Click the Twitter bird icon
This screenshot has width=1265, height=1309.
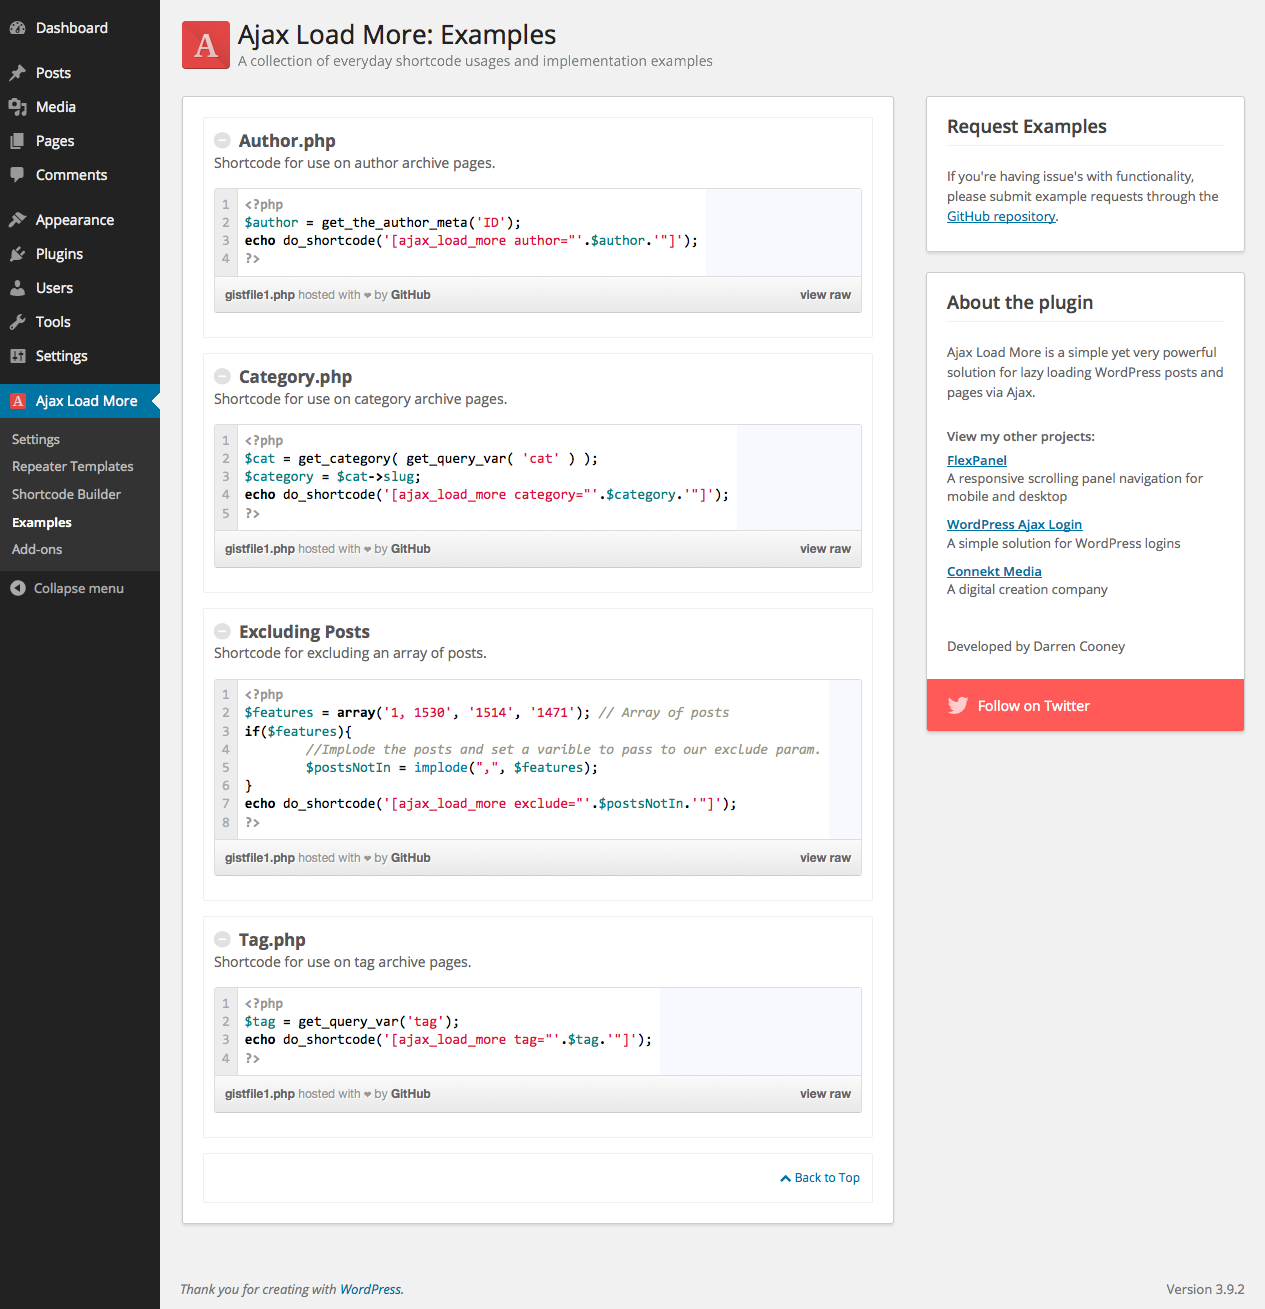point(957,706)
